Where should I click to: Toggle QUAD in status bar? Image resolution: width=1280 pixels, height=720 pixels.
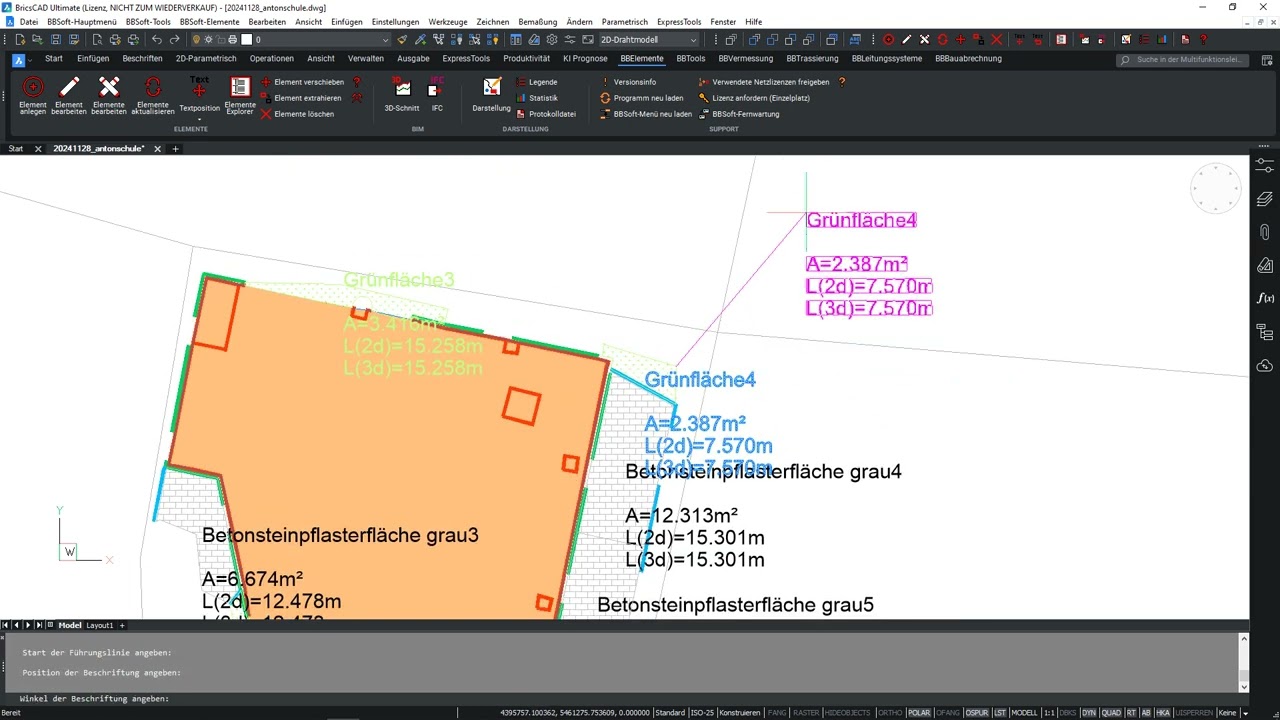[1111, 713]
